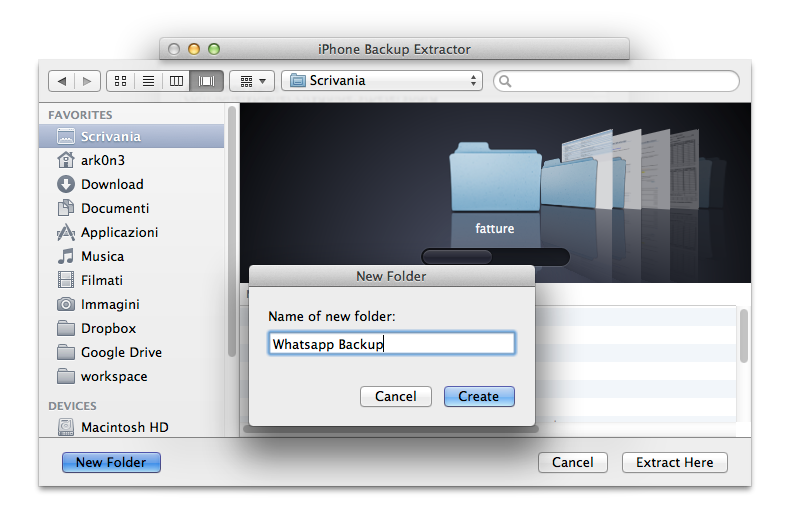Click the Google Drive folder icon
794x515 pixels.
coord(66,352)
